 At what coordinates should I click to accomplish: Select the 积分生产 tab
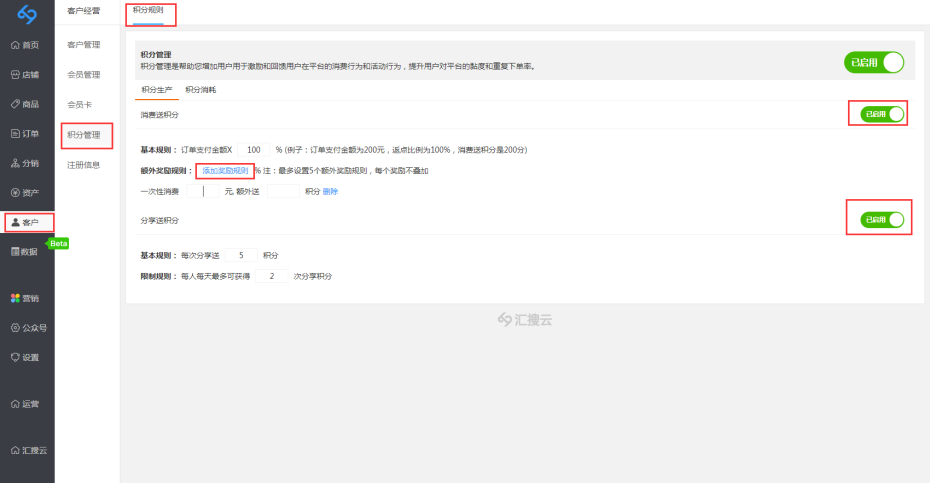157,90
